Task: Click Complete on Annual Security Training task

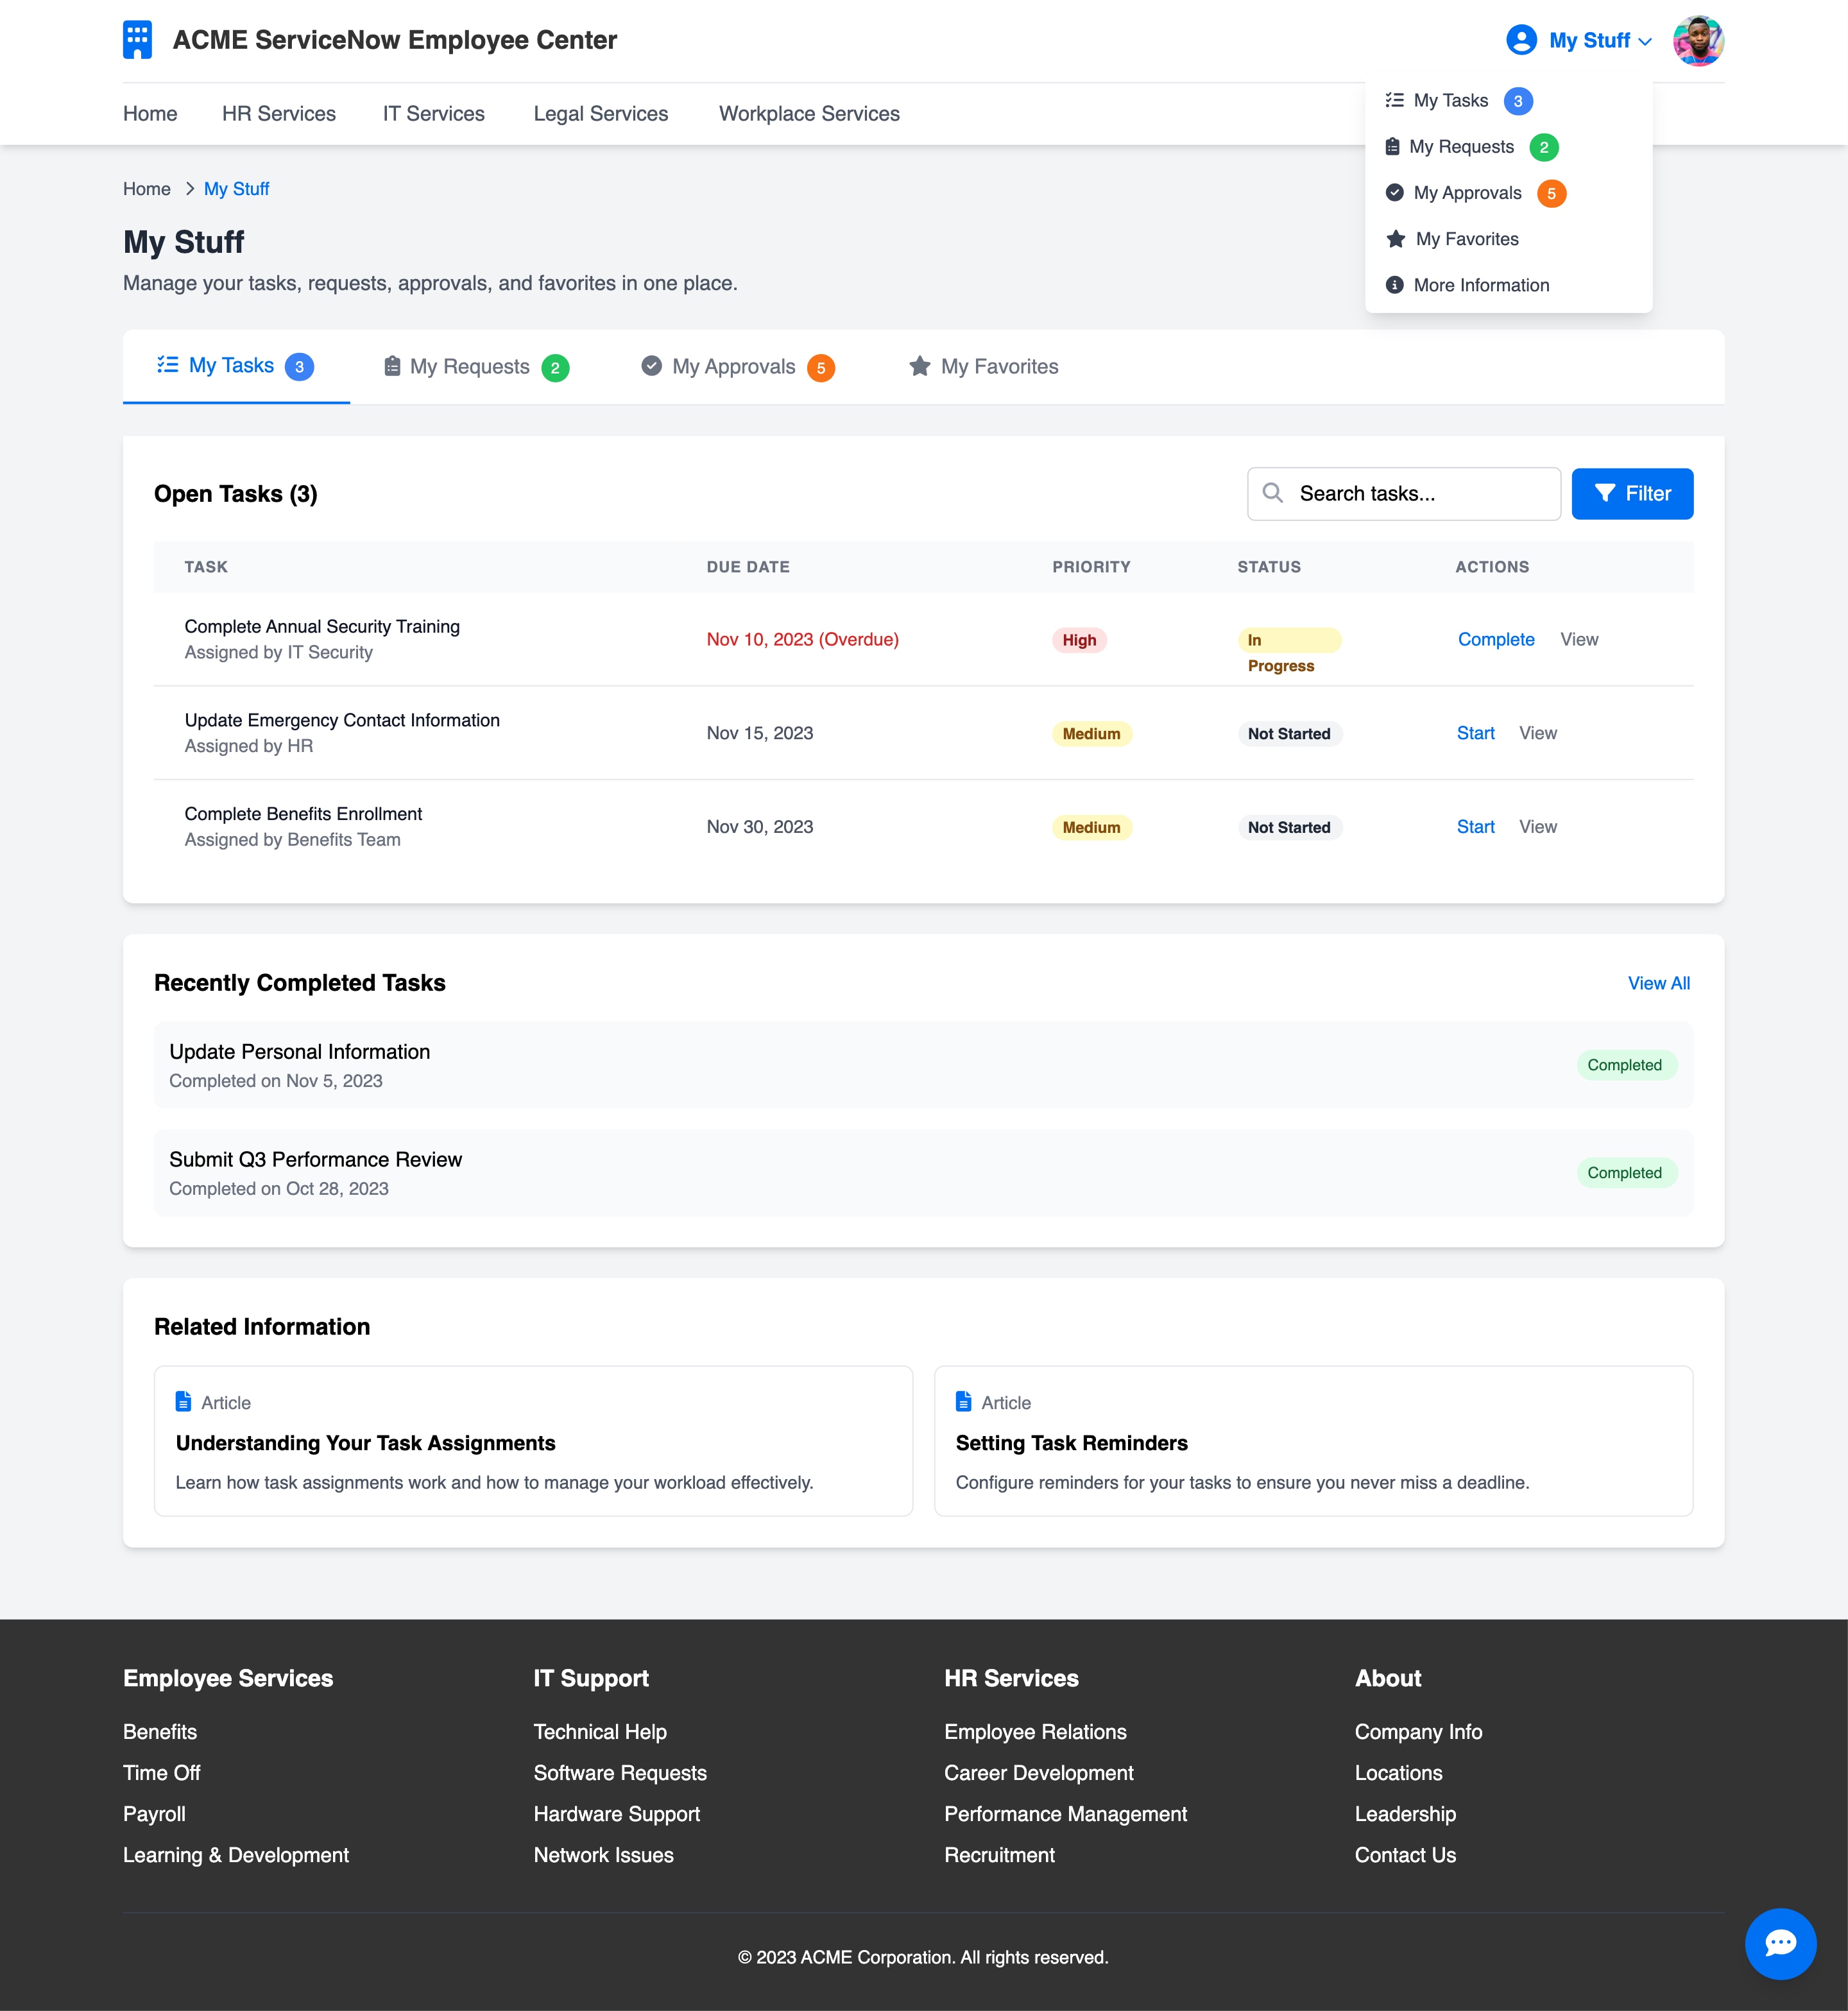Action: click(x=1496, y=639)
